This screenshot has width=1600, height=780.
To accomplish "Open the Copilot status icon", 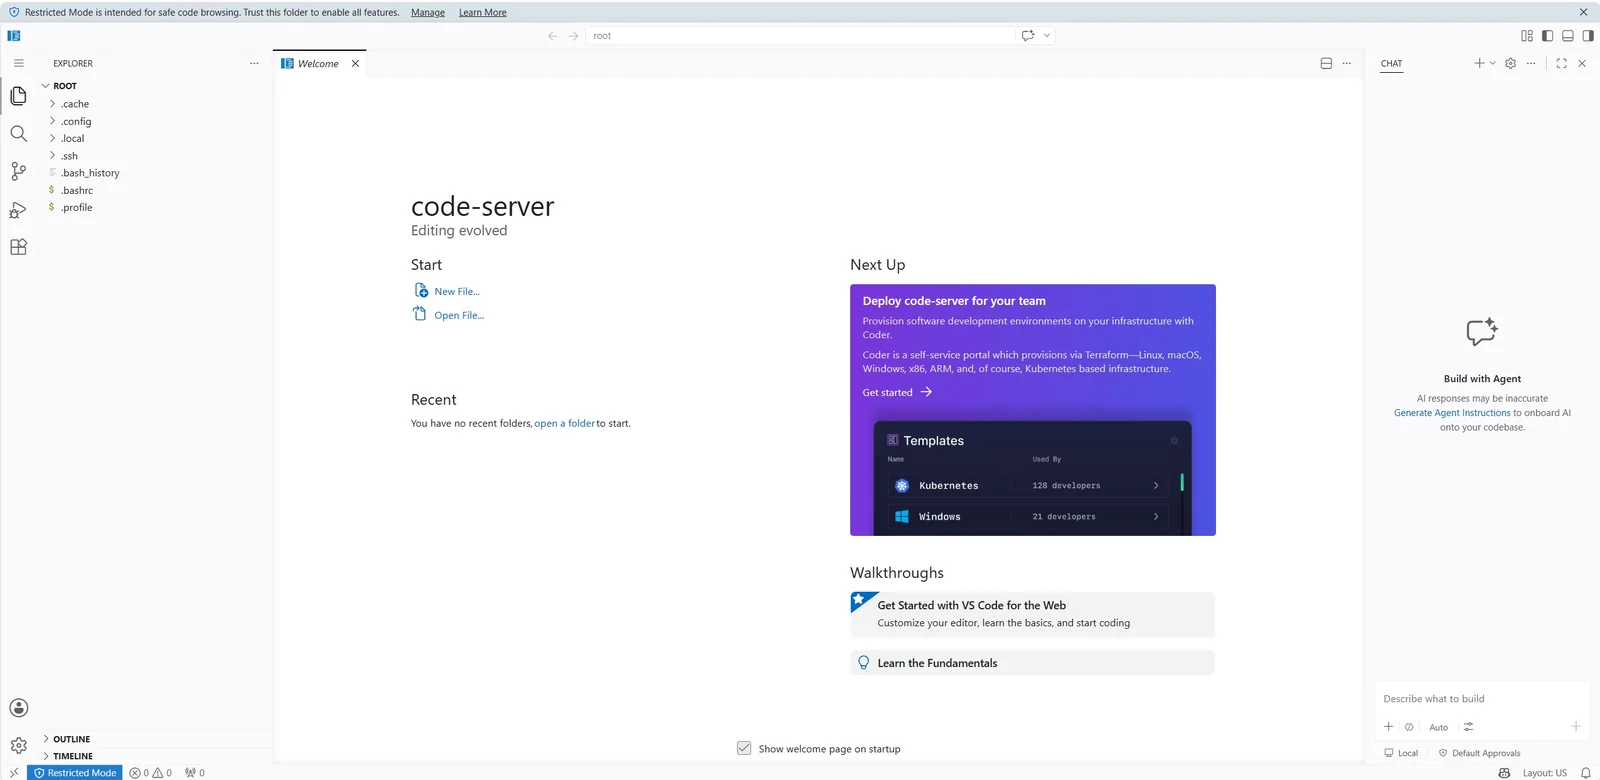I will [1504, 773].
